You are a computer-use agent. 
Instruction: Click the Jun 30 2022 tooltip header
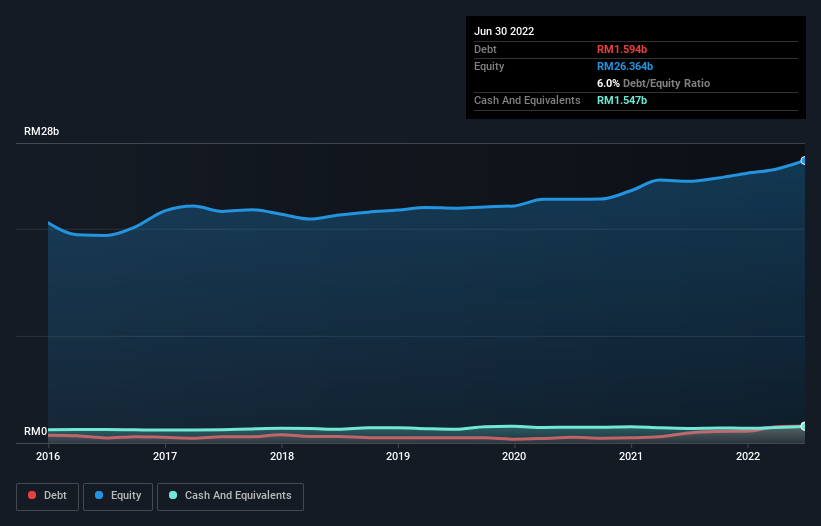click(504, 31)
